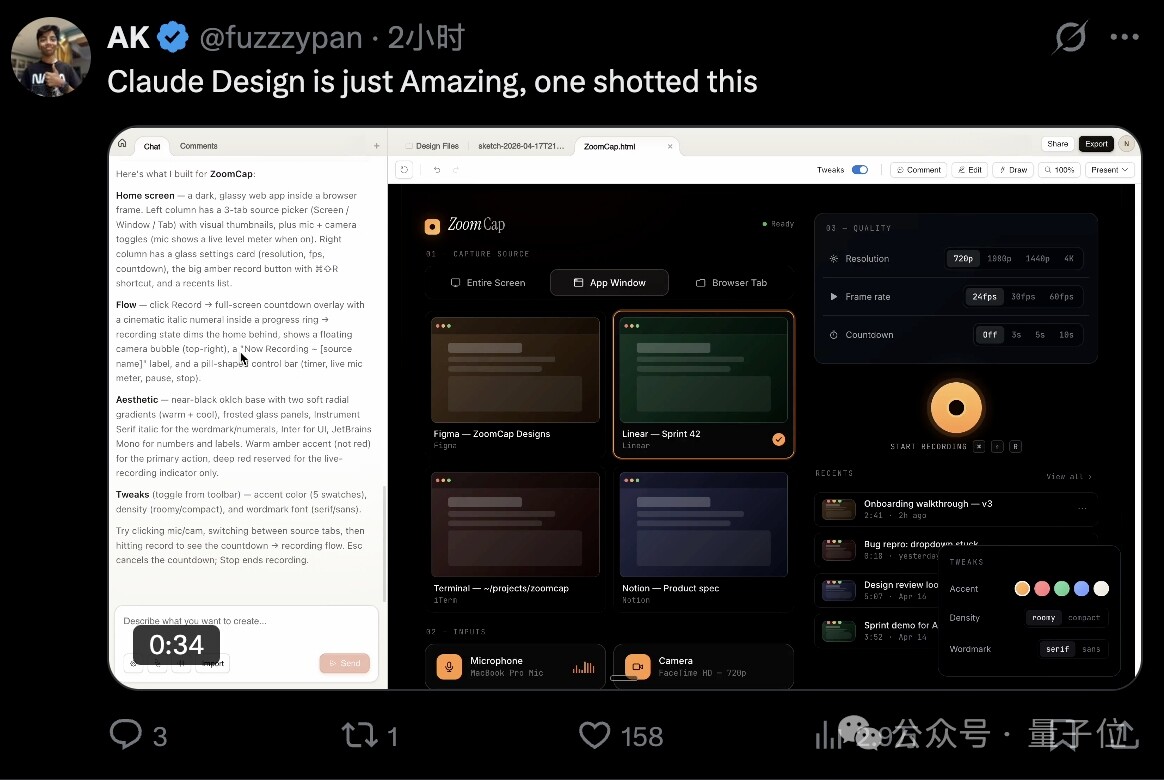The image size is (1164, 780).
Task: Click View all next to Recents
Action: coord(1068,477)
